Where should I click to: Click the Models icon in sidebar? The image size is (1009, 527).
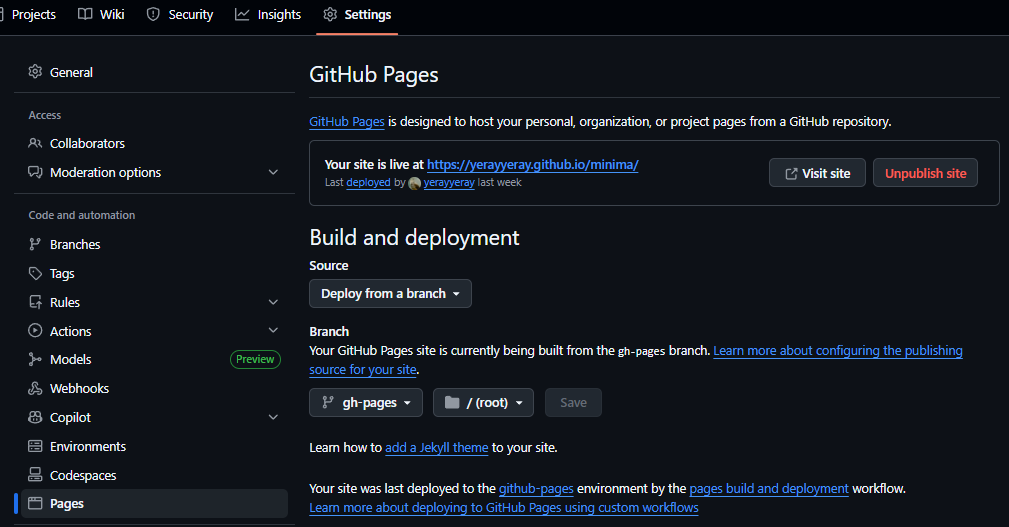tap(35, 359)
